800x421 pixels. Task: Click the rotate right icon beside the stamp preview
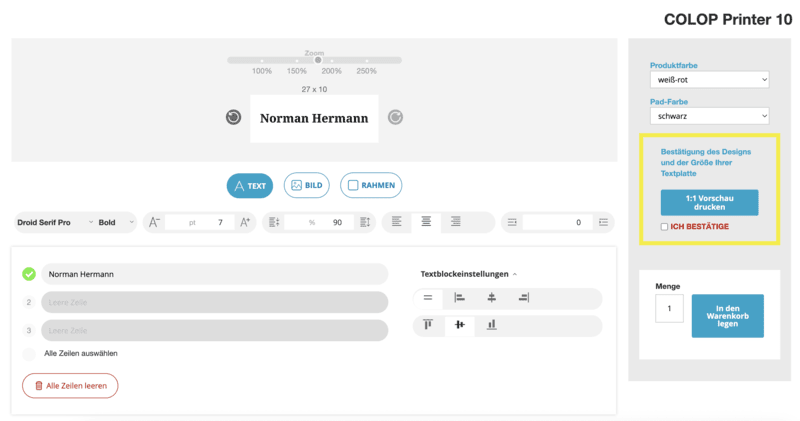tap(395, 118)
